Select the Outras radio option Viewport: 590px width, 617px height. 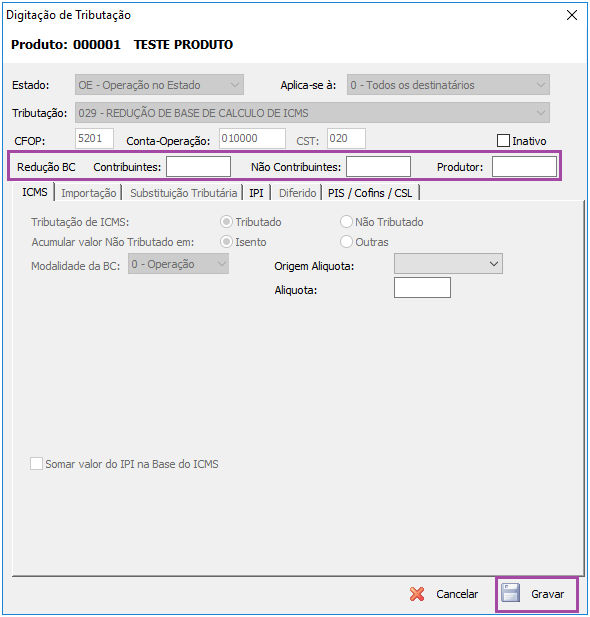[346, 242]
